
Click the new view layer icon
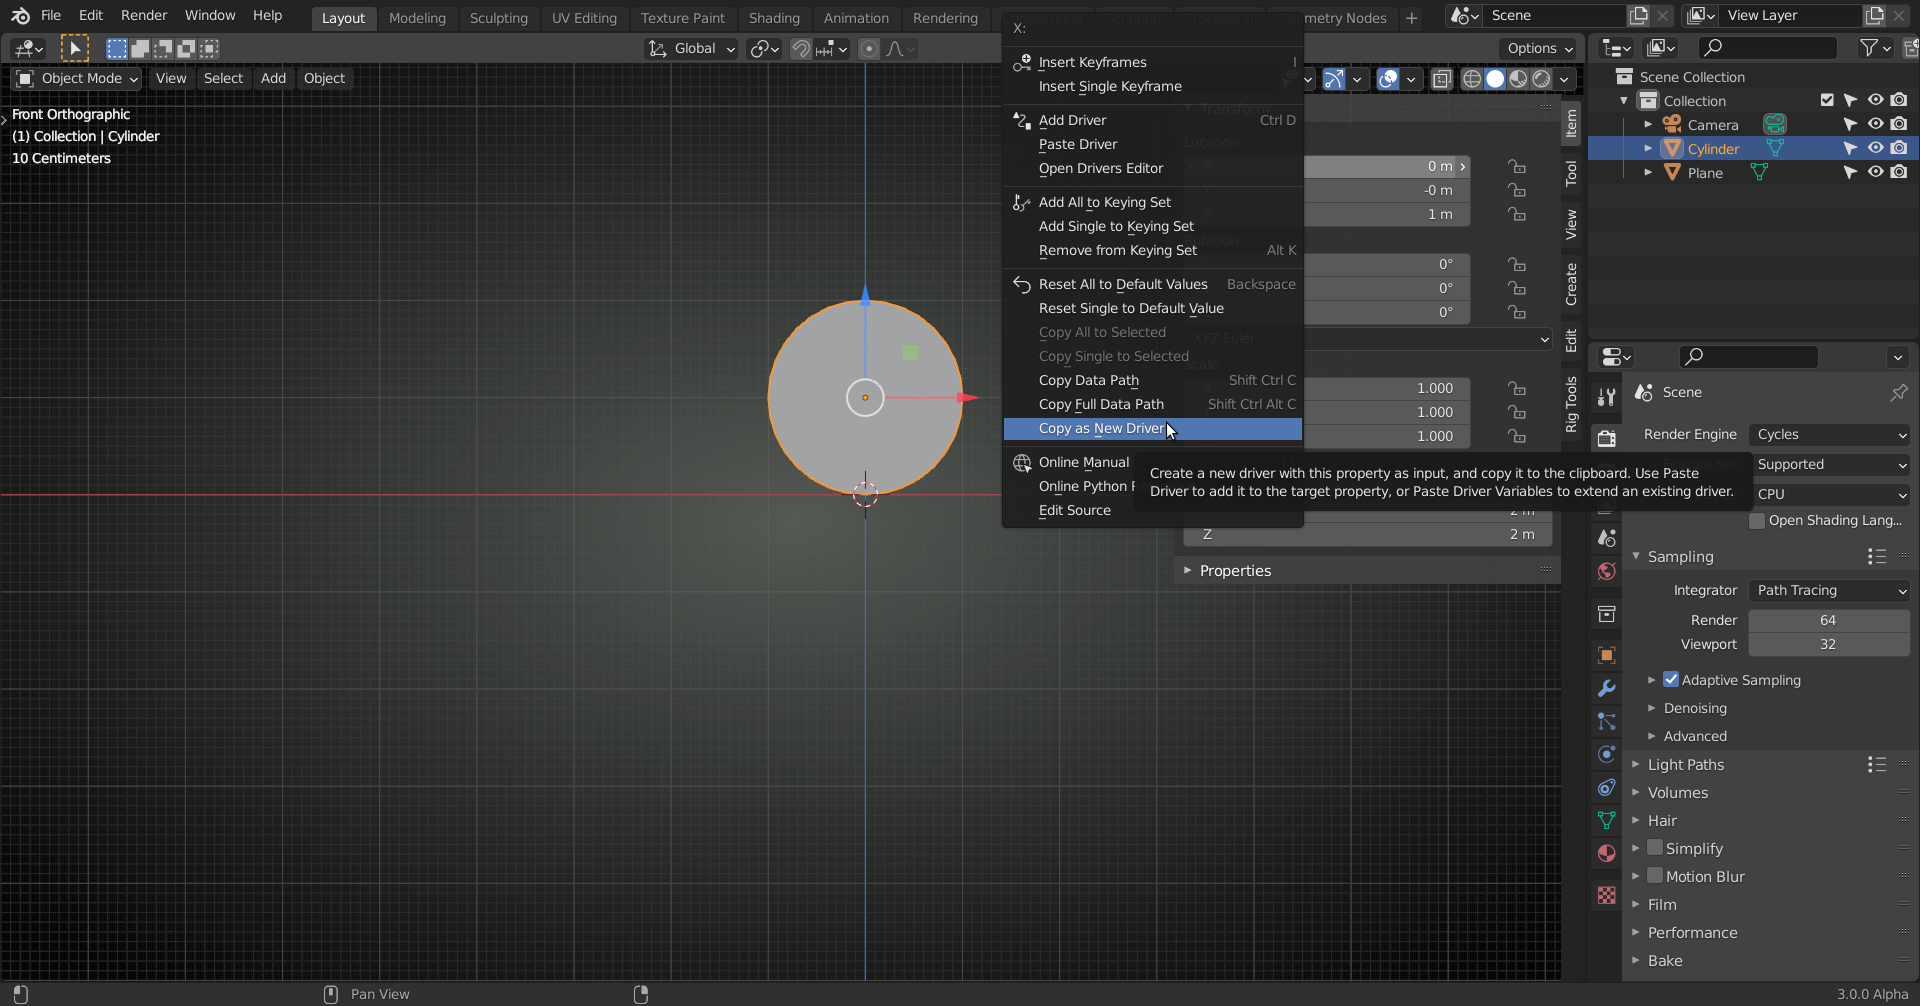[x=1875, y=16]
